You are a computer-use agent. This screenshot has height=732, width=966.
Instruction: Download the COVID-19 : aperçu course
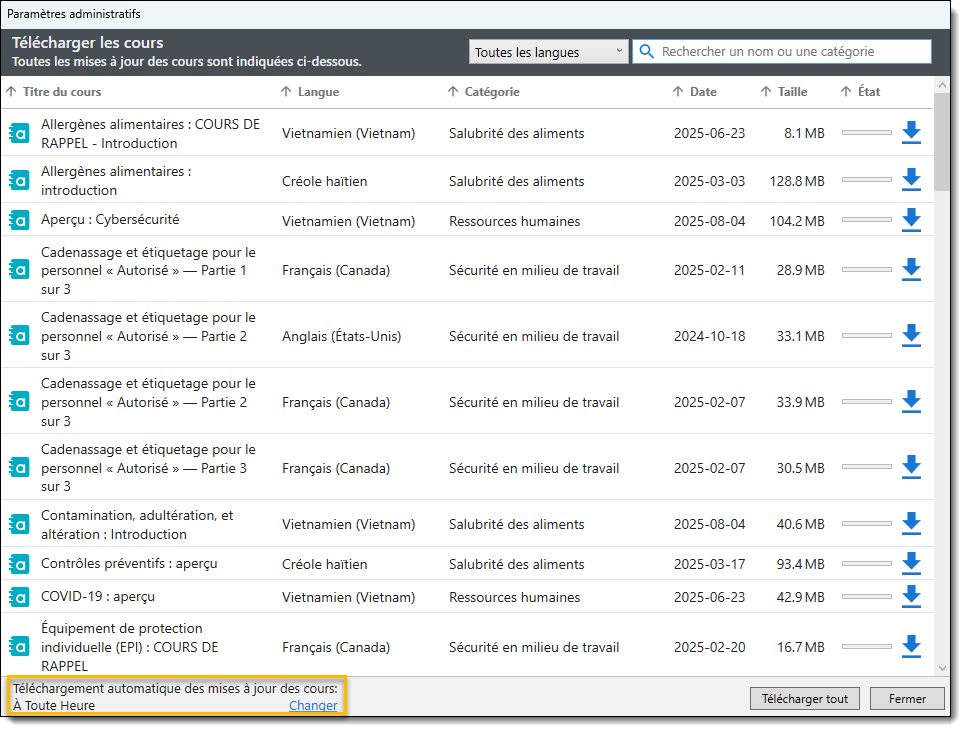point(911,596)
